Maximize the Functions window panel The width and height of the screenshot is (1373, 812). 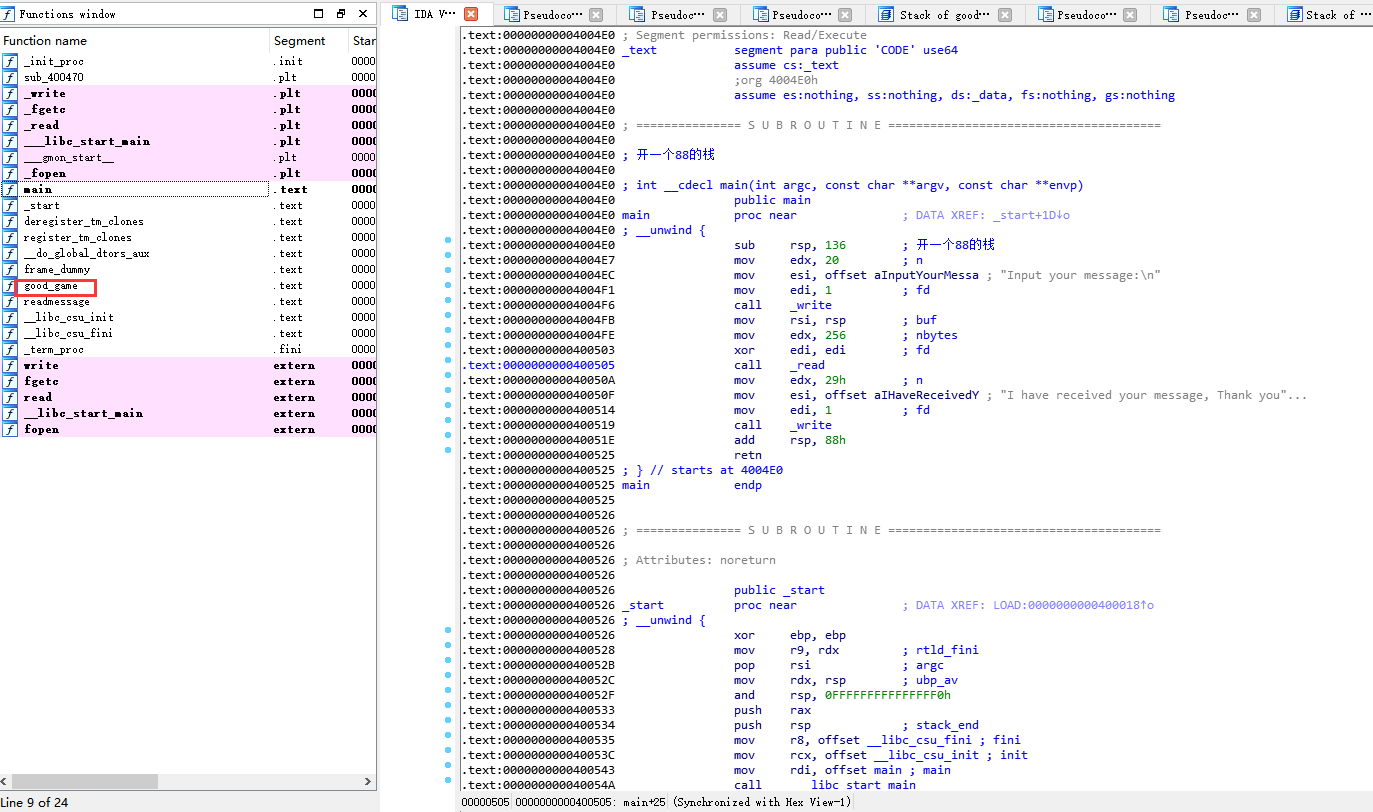click(x=319, y=14)
